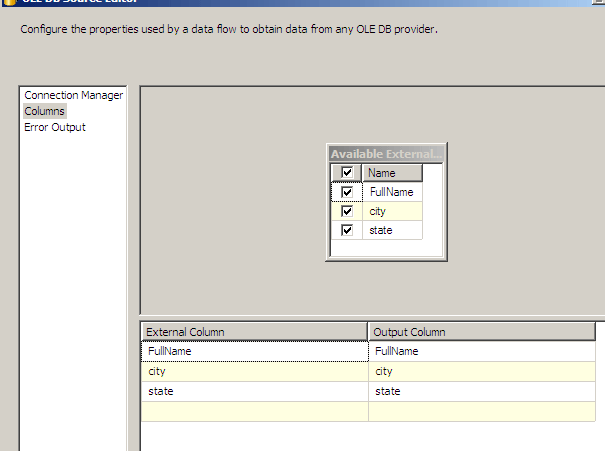Select FullName in the available columns list
Viewport: 605px width, 451px height.
tap(392, 192)
